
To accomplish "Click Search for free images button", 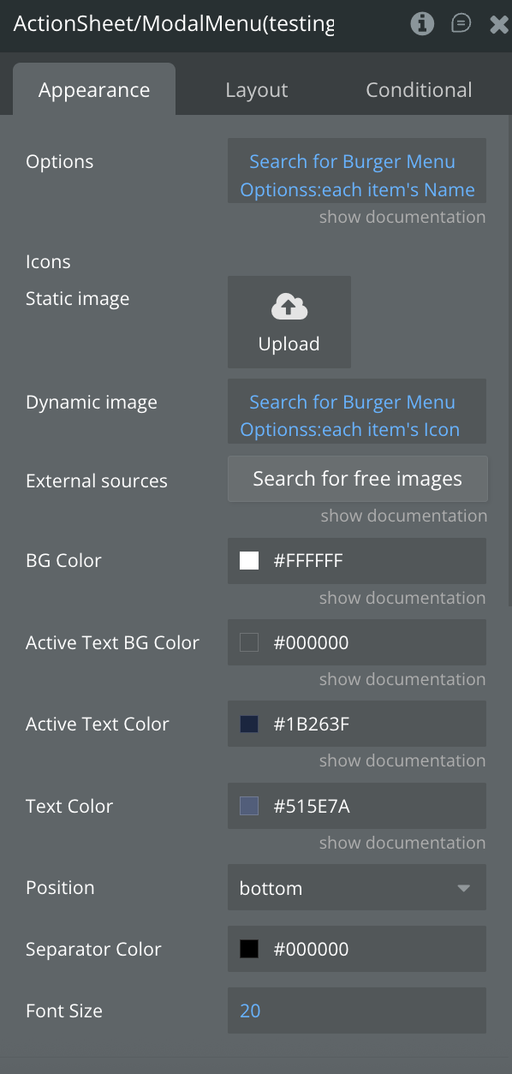I will tap(357, 479).
